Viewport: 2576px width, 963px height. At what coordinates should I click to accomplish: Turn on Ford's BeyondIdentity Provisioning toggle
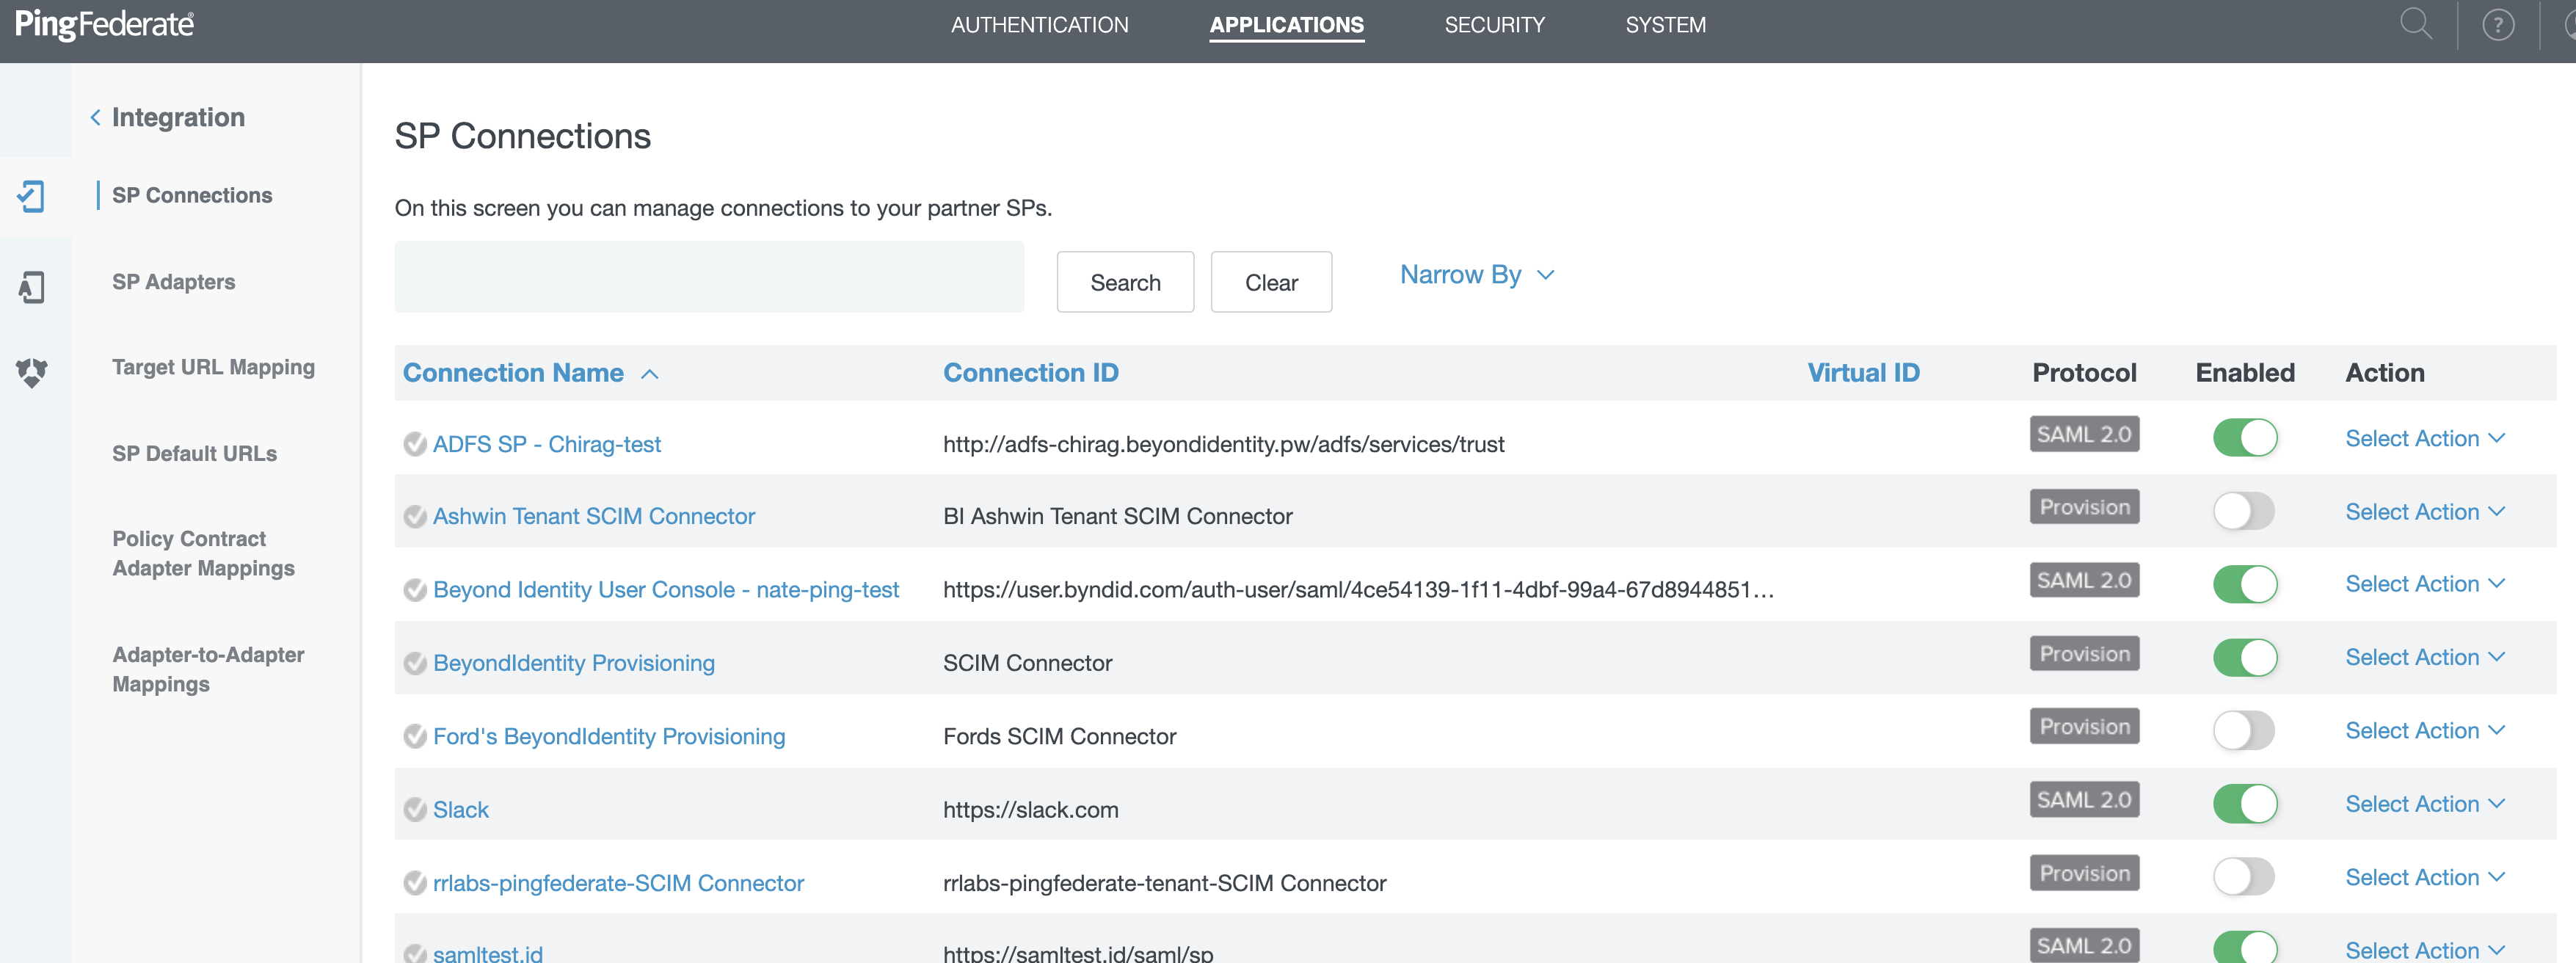pos(2244,730)
